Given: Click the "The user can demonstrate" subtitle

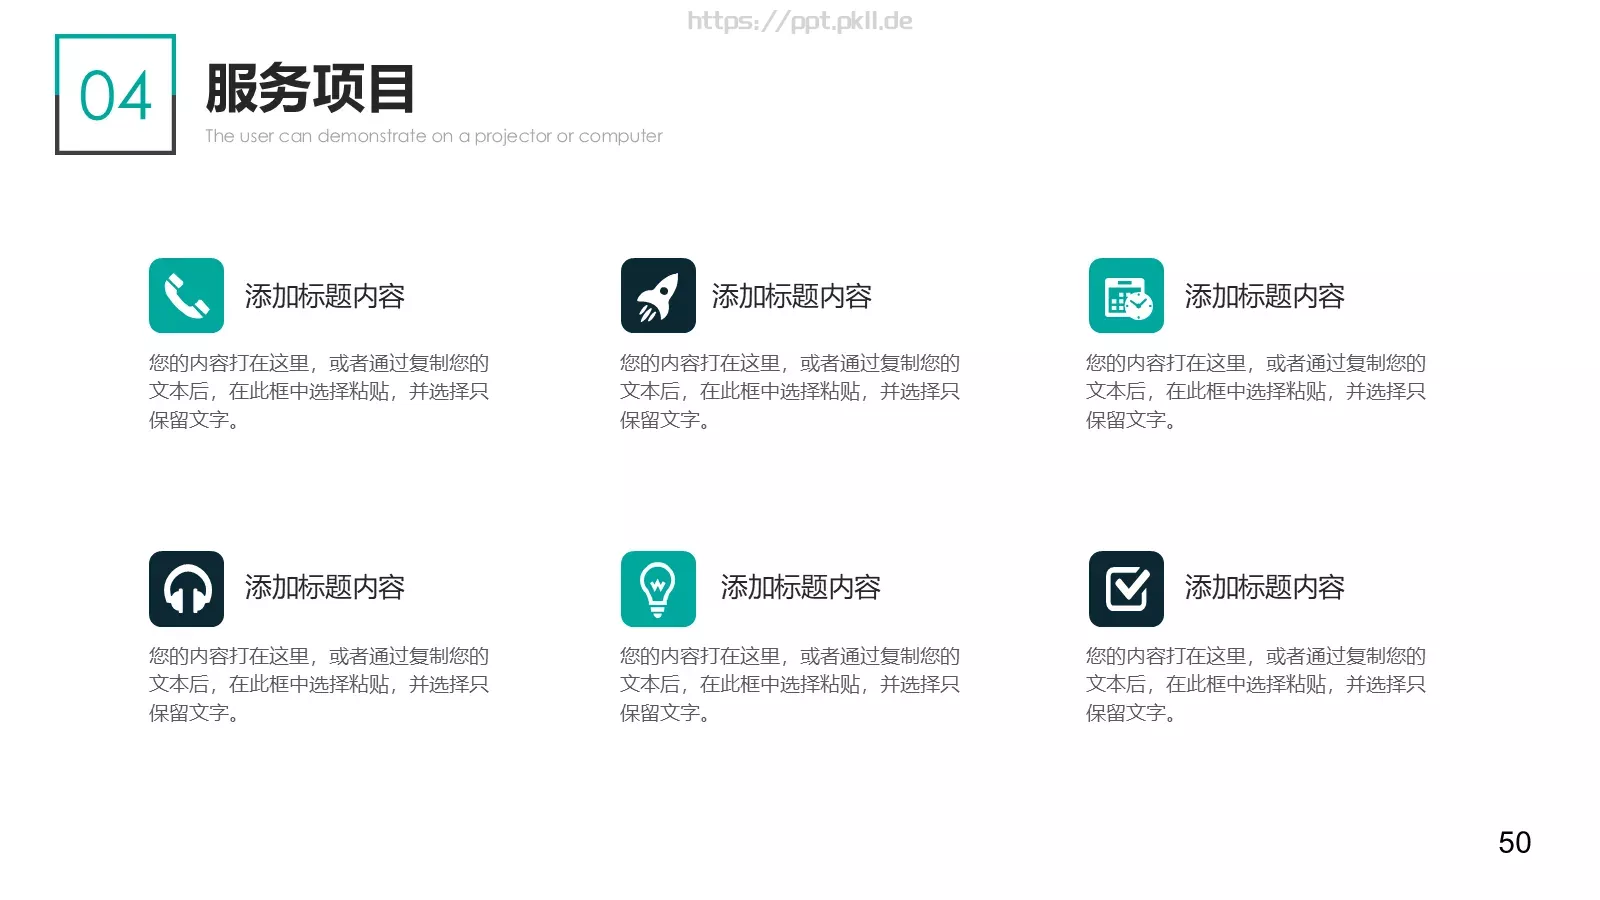Looking at the screenshot, I should 433,136.
